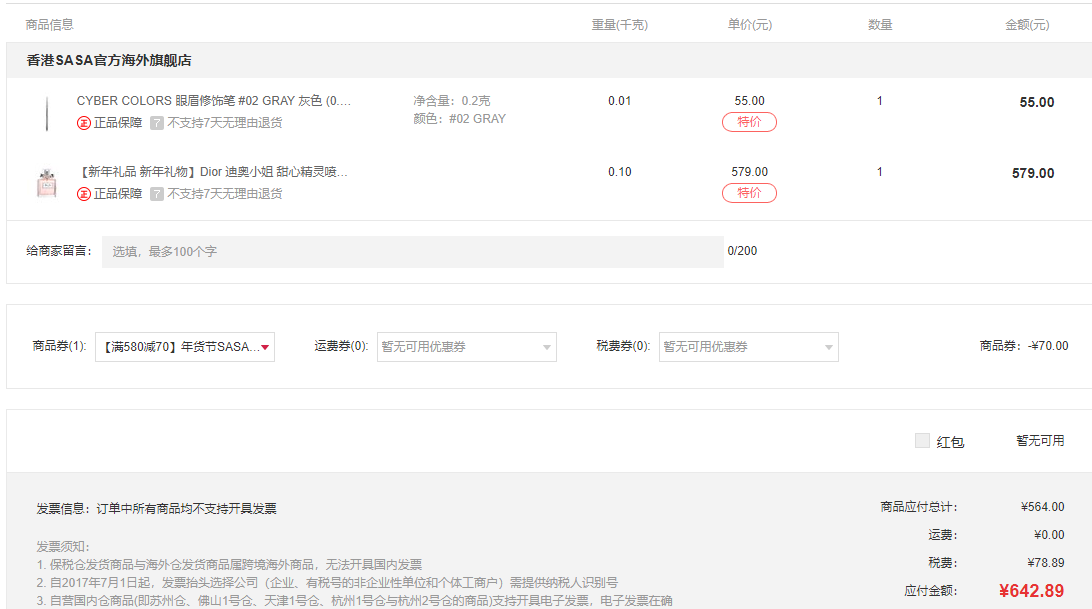Click the ¥78.89 tax amount
Viewport: 1092px width, 609px height.
click(x=1046, y=563)
